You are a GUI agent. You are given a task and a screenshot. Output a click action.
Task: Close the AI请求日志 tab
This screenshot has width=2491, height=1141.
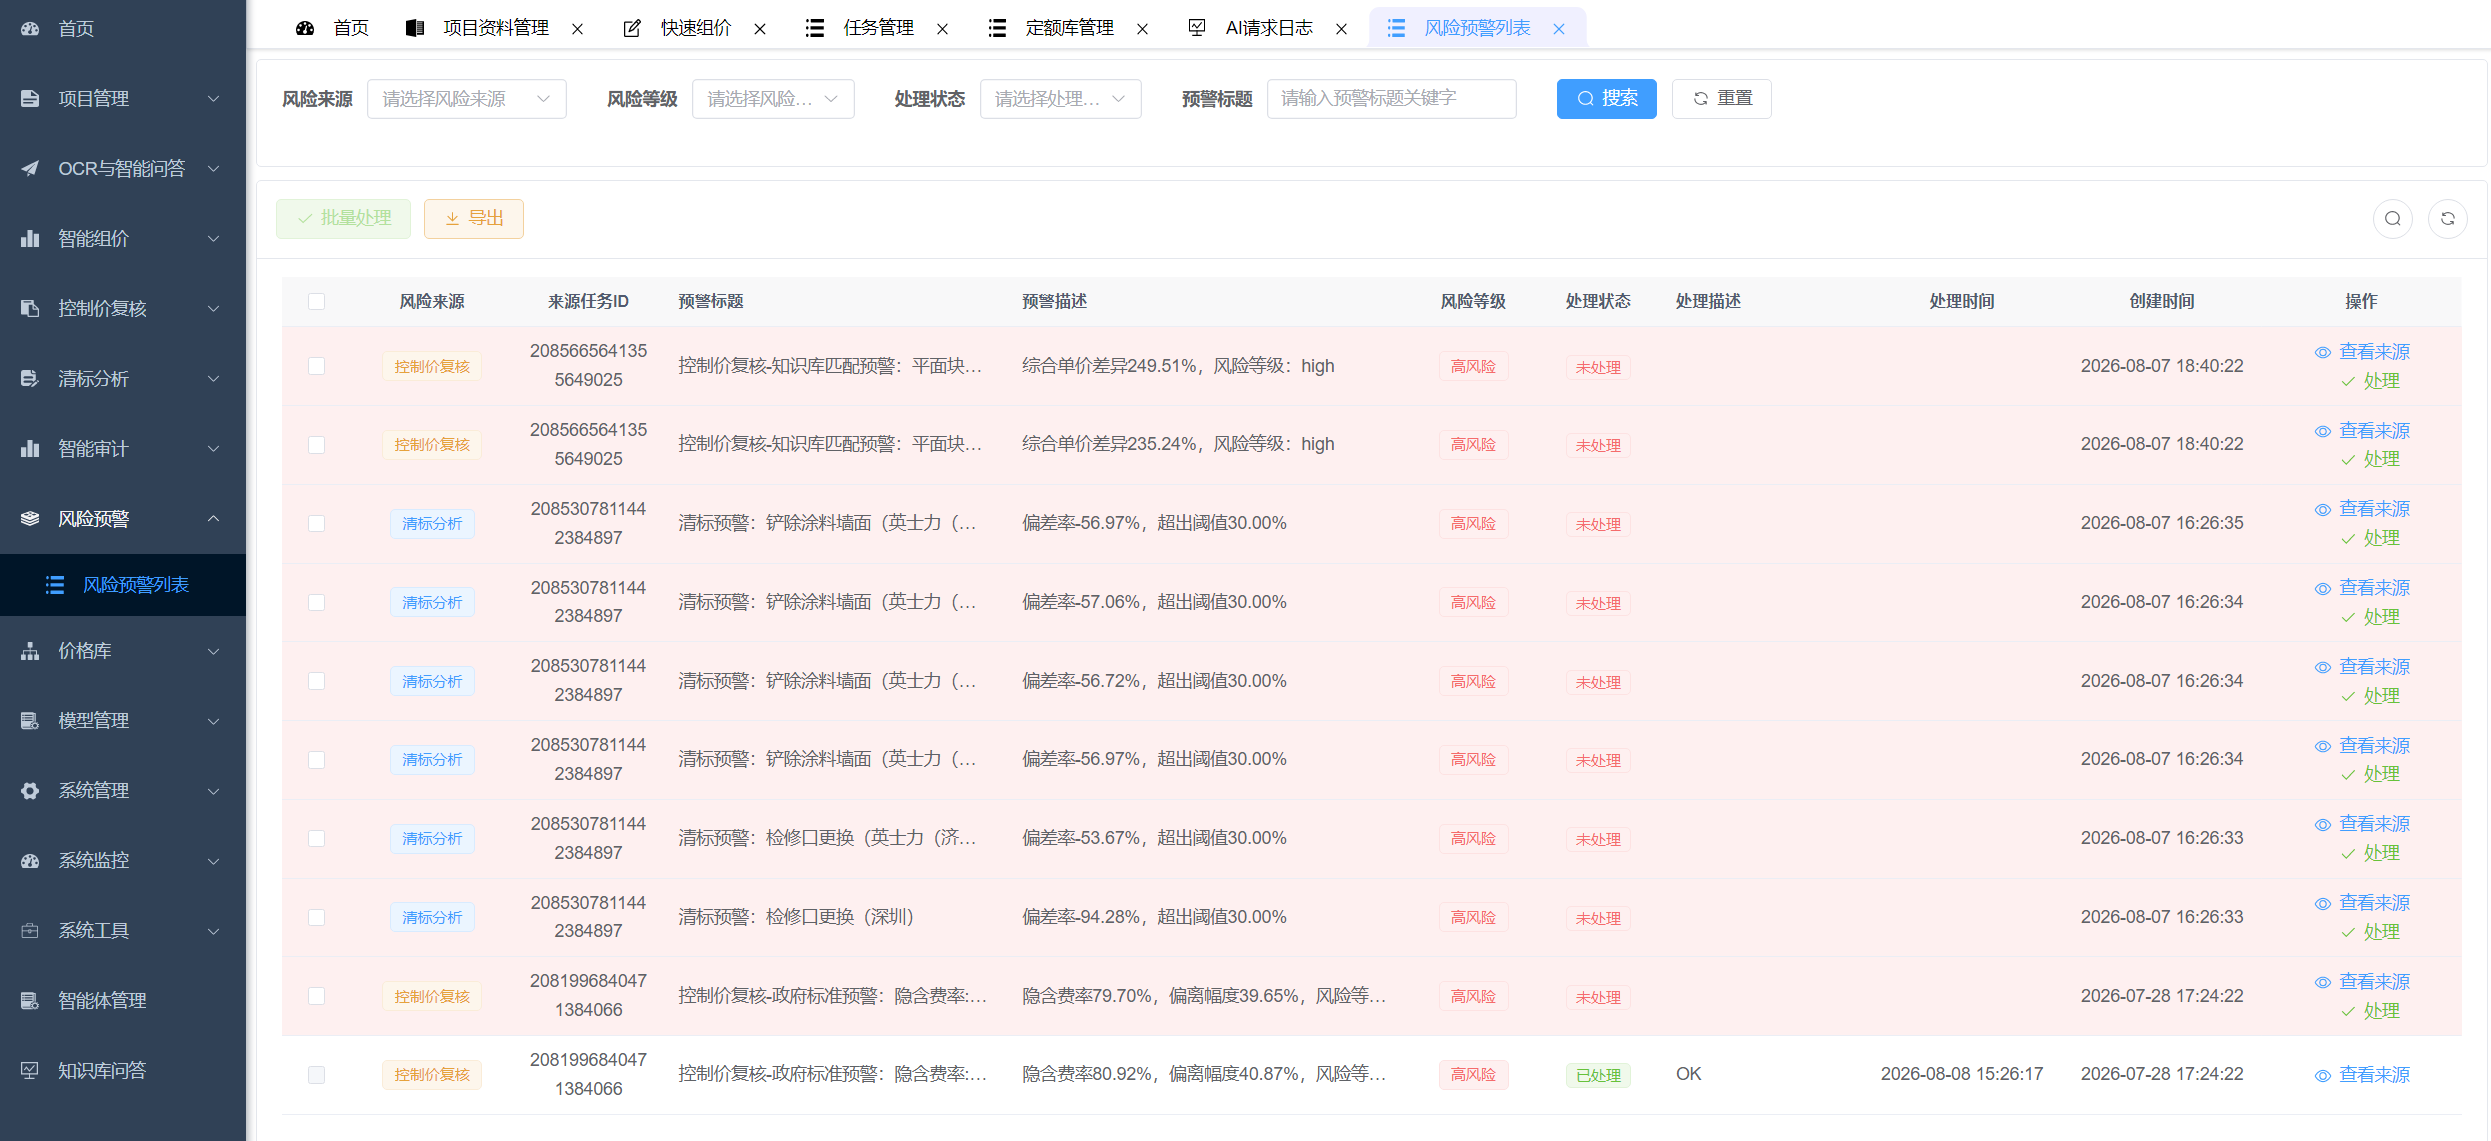pos(1342,29)
